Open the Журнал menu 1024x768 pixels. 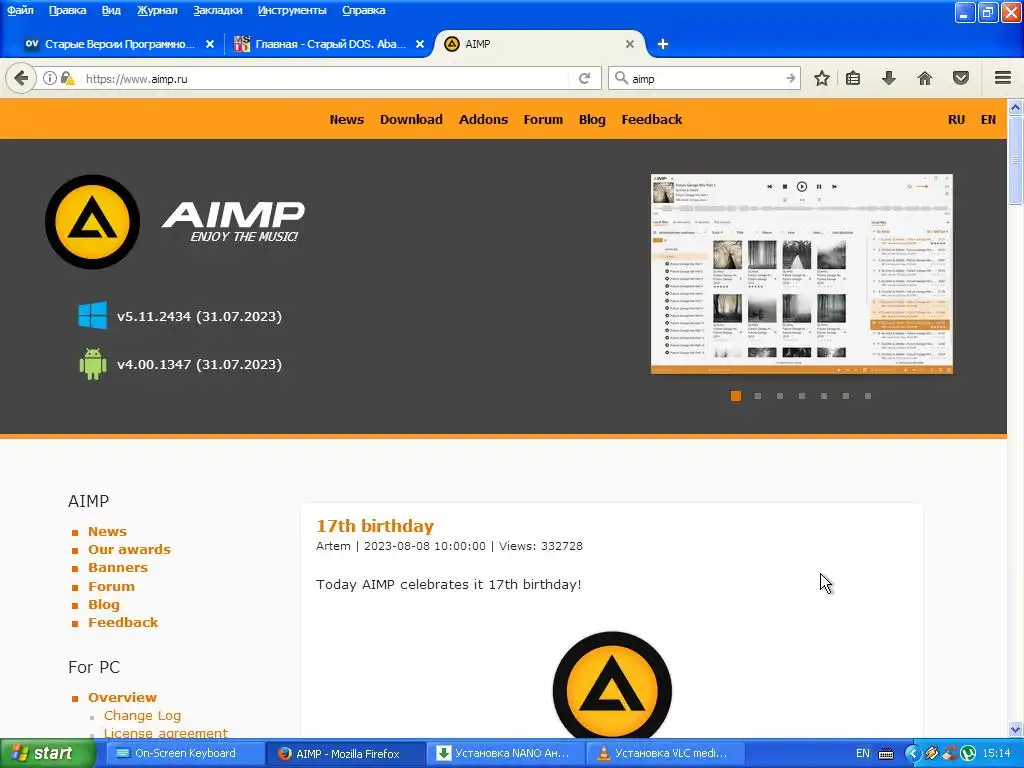157,10
